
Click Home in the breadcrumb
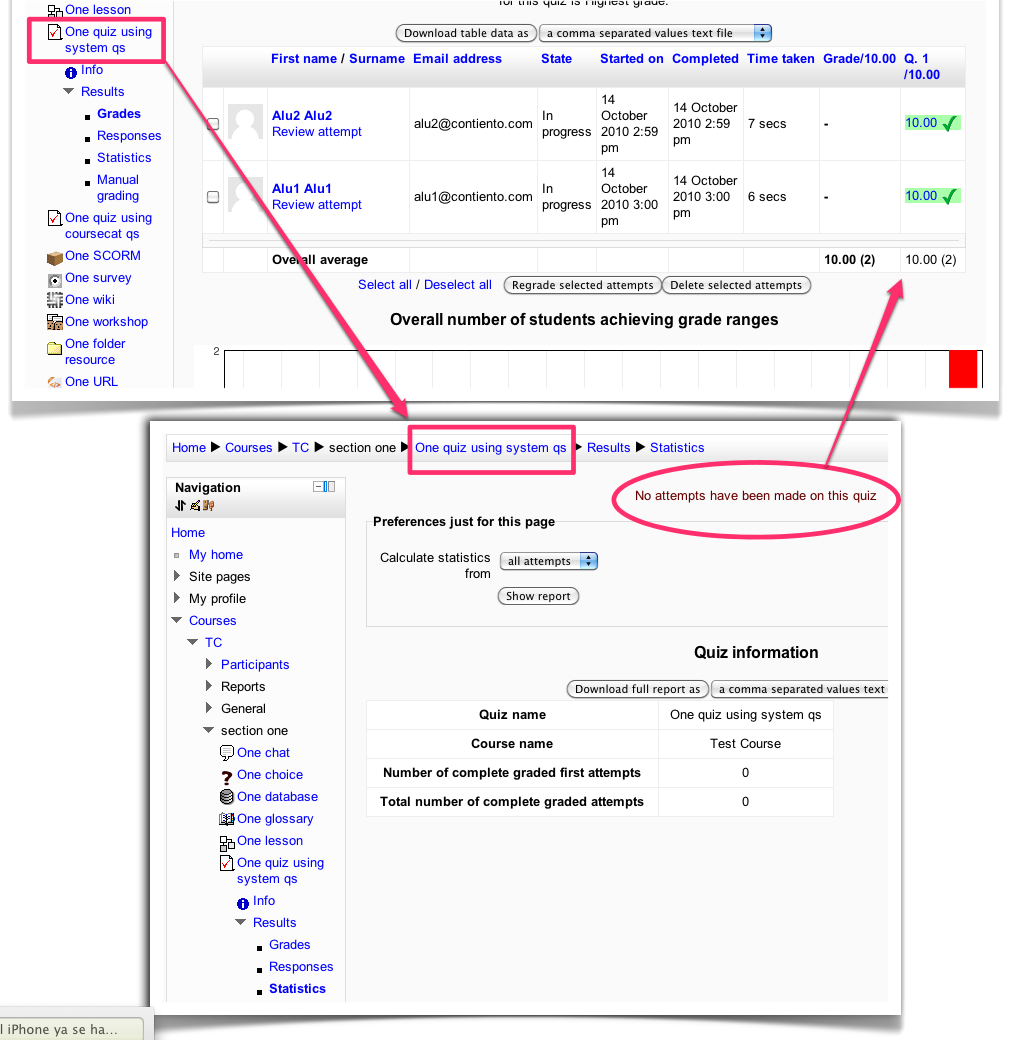189,448
